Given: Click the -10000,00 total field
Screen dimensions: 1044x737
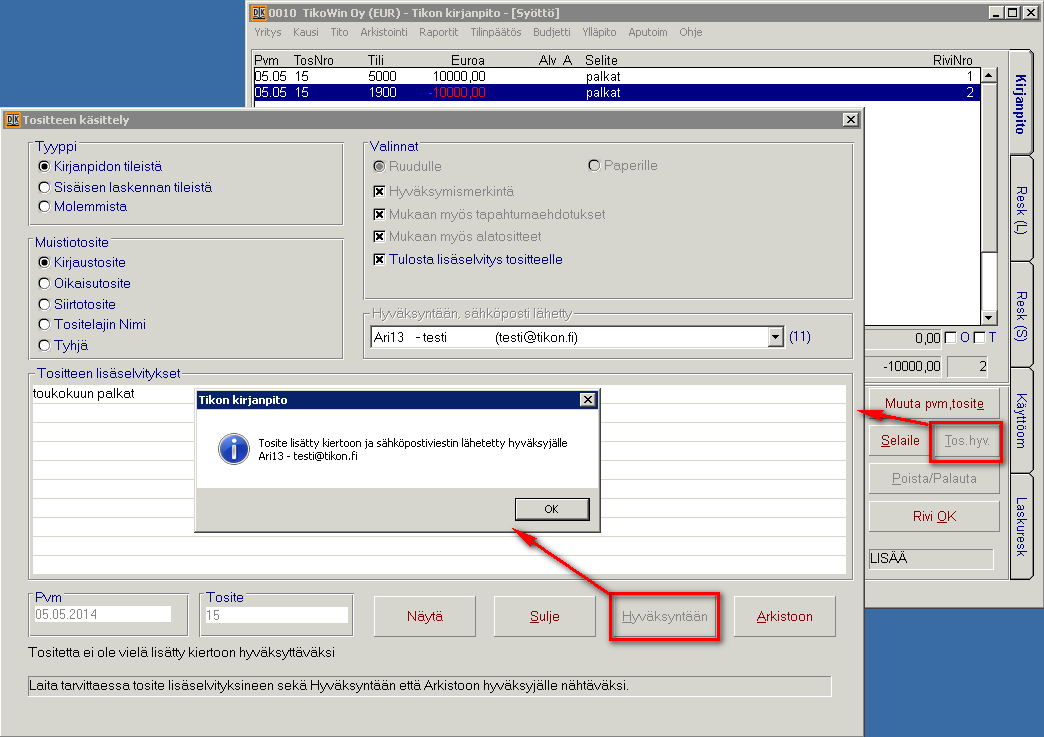Looking at the screenshot, I should point(904,366).
